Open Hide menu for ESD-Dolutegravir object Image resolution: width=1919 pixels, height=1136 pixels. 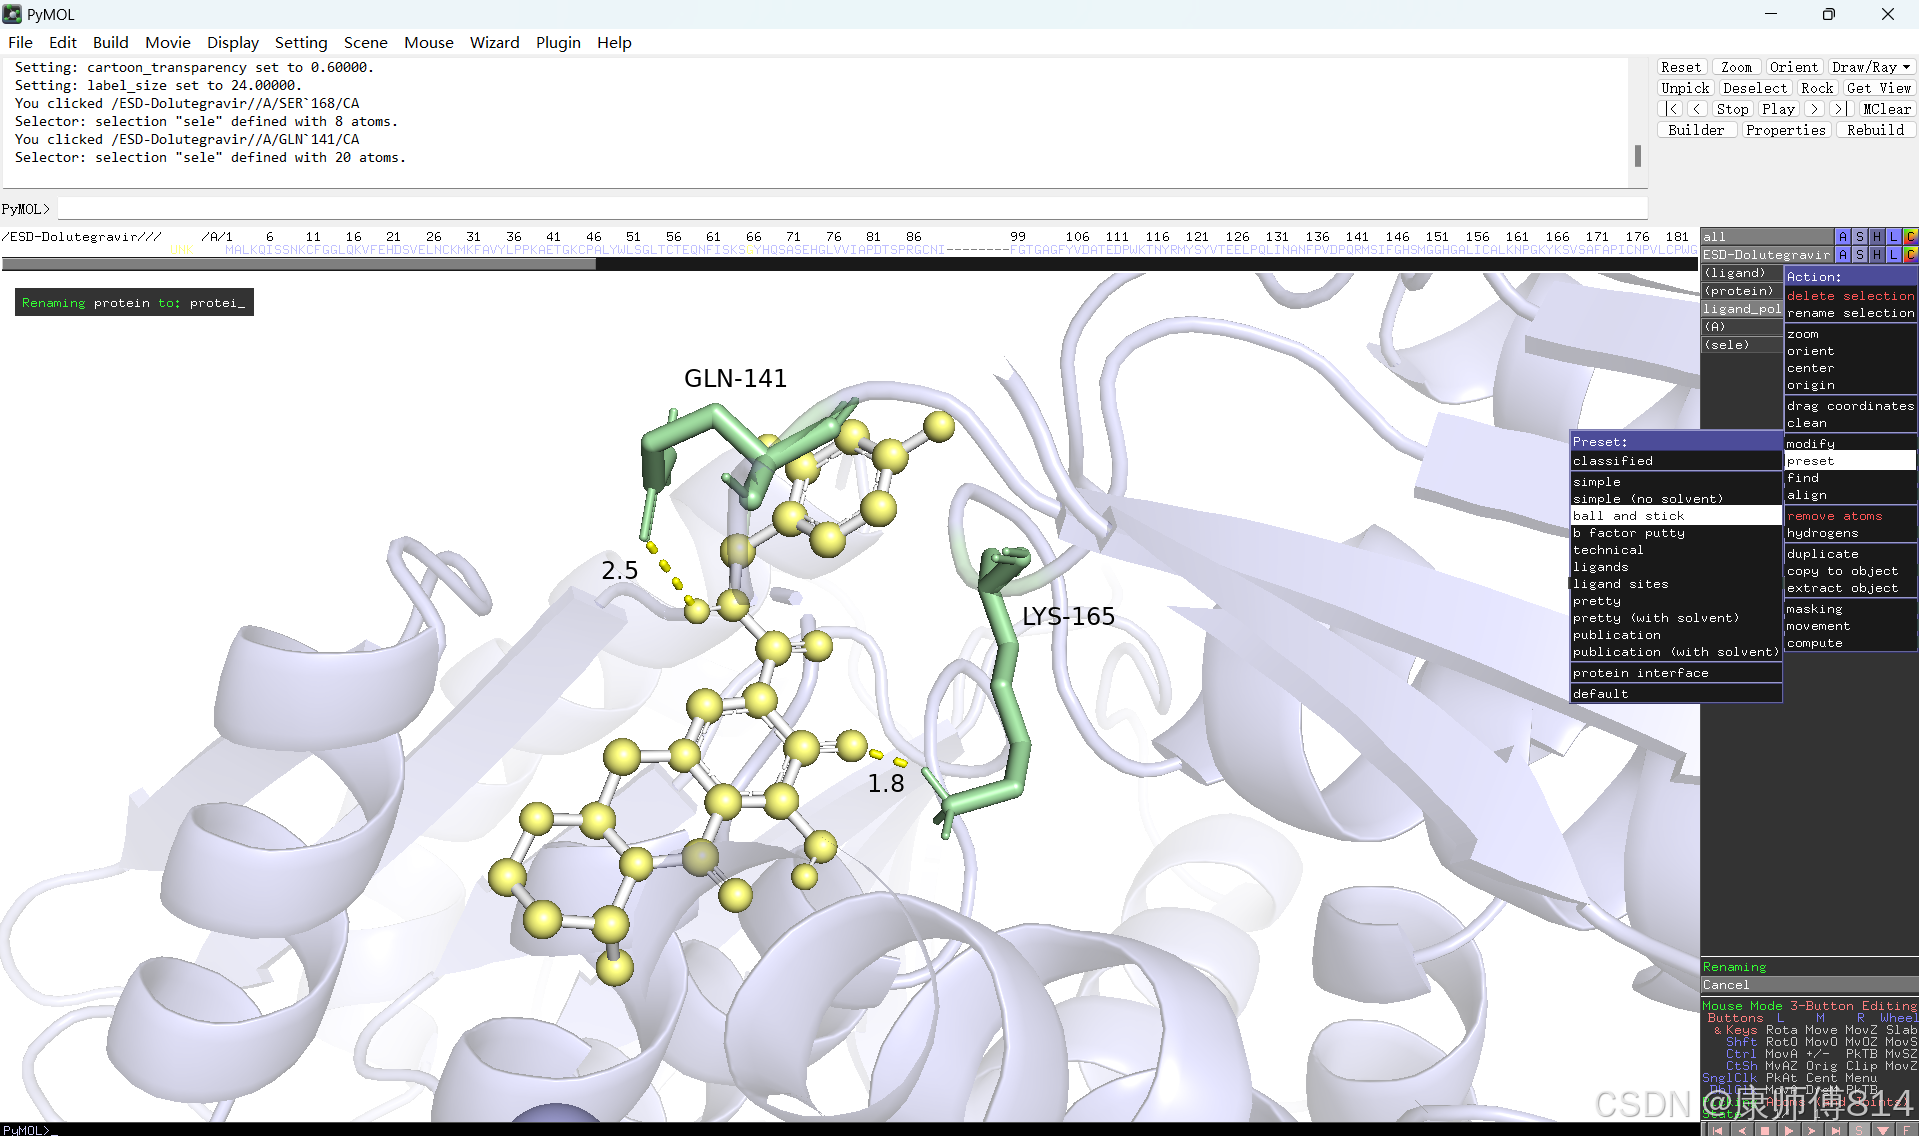coord(1876,255)
